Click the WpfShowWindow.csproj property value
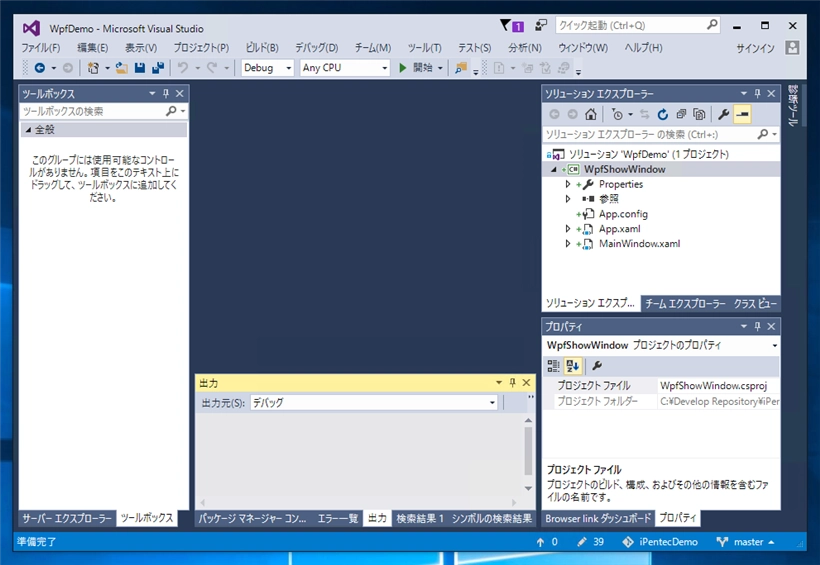 click(713, 386)
